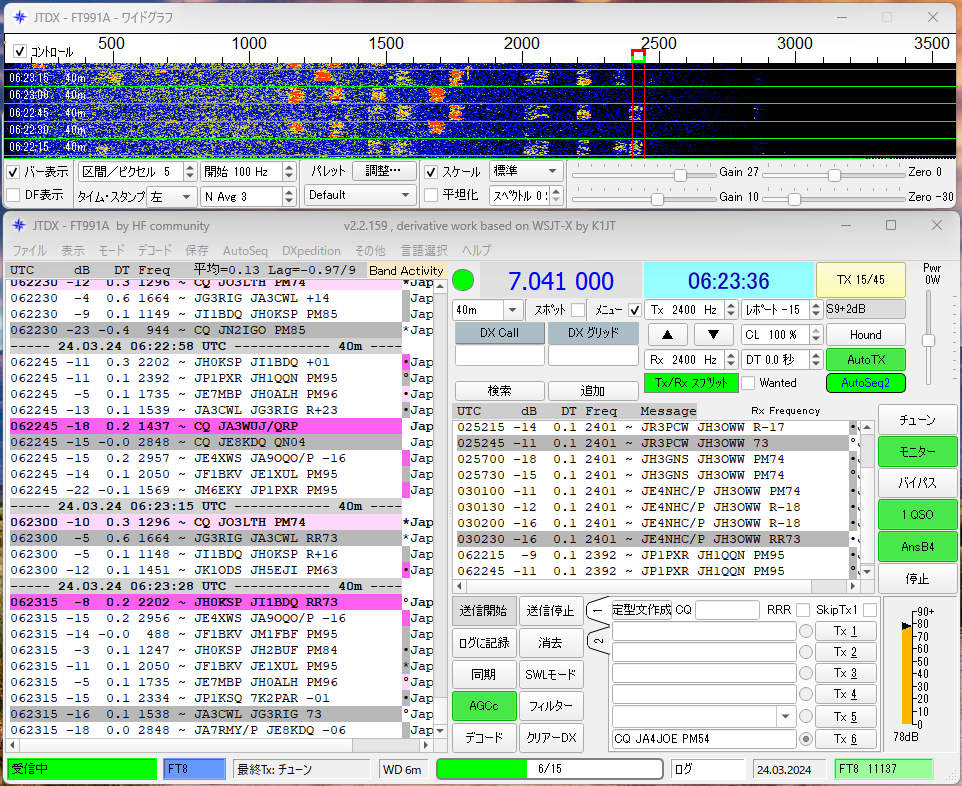Click the CQ JA4JOE PM54 message field

[704, 739]
